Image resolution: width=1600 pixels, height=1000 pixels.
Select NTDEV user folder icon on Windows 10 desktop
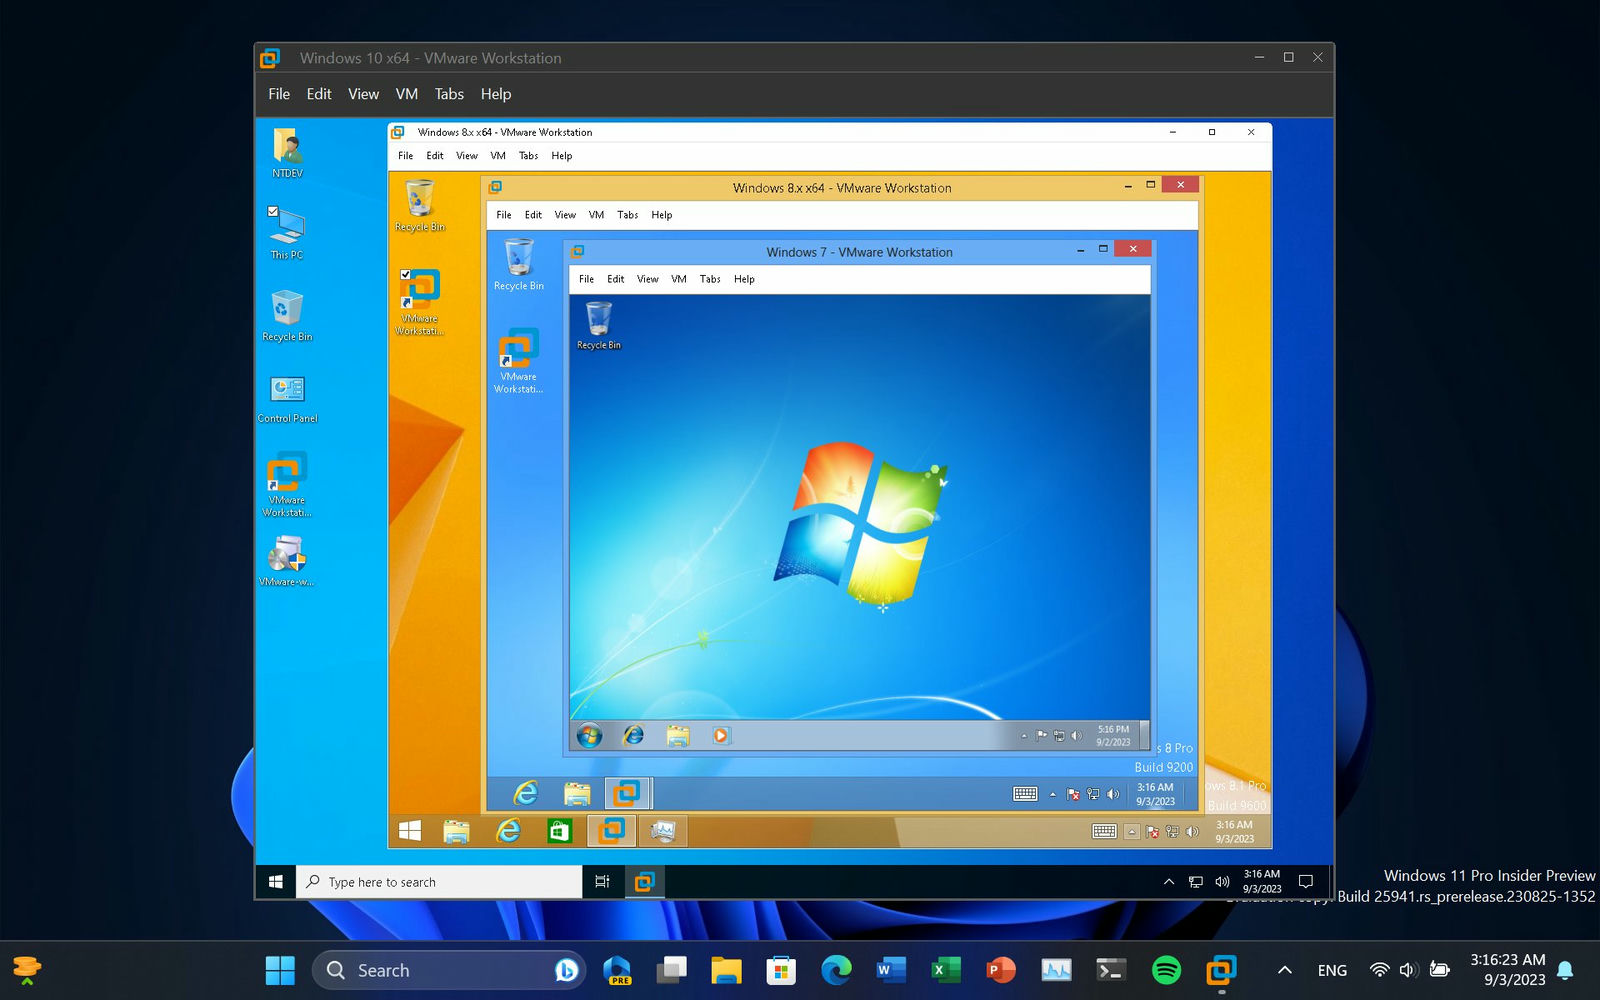(x=287, y=152)
